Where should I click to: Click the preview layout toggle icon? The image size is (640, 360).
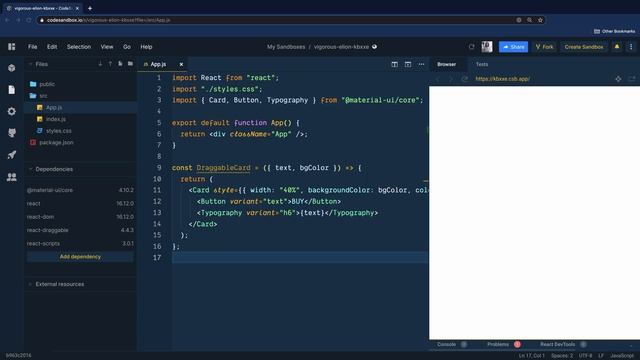pyautogui.click(x=408, y=64)
